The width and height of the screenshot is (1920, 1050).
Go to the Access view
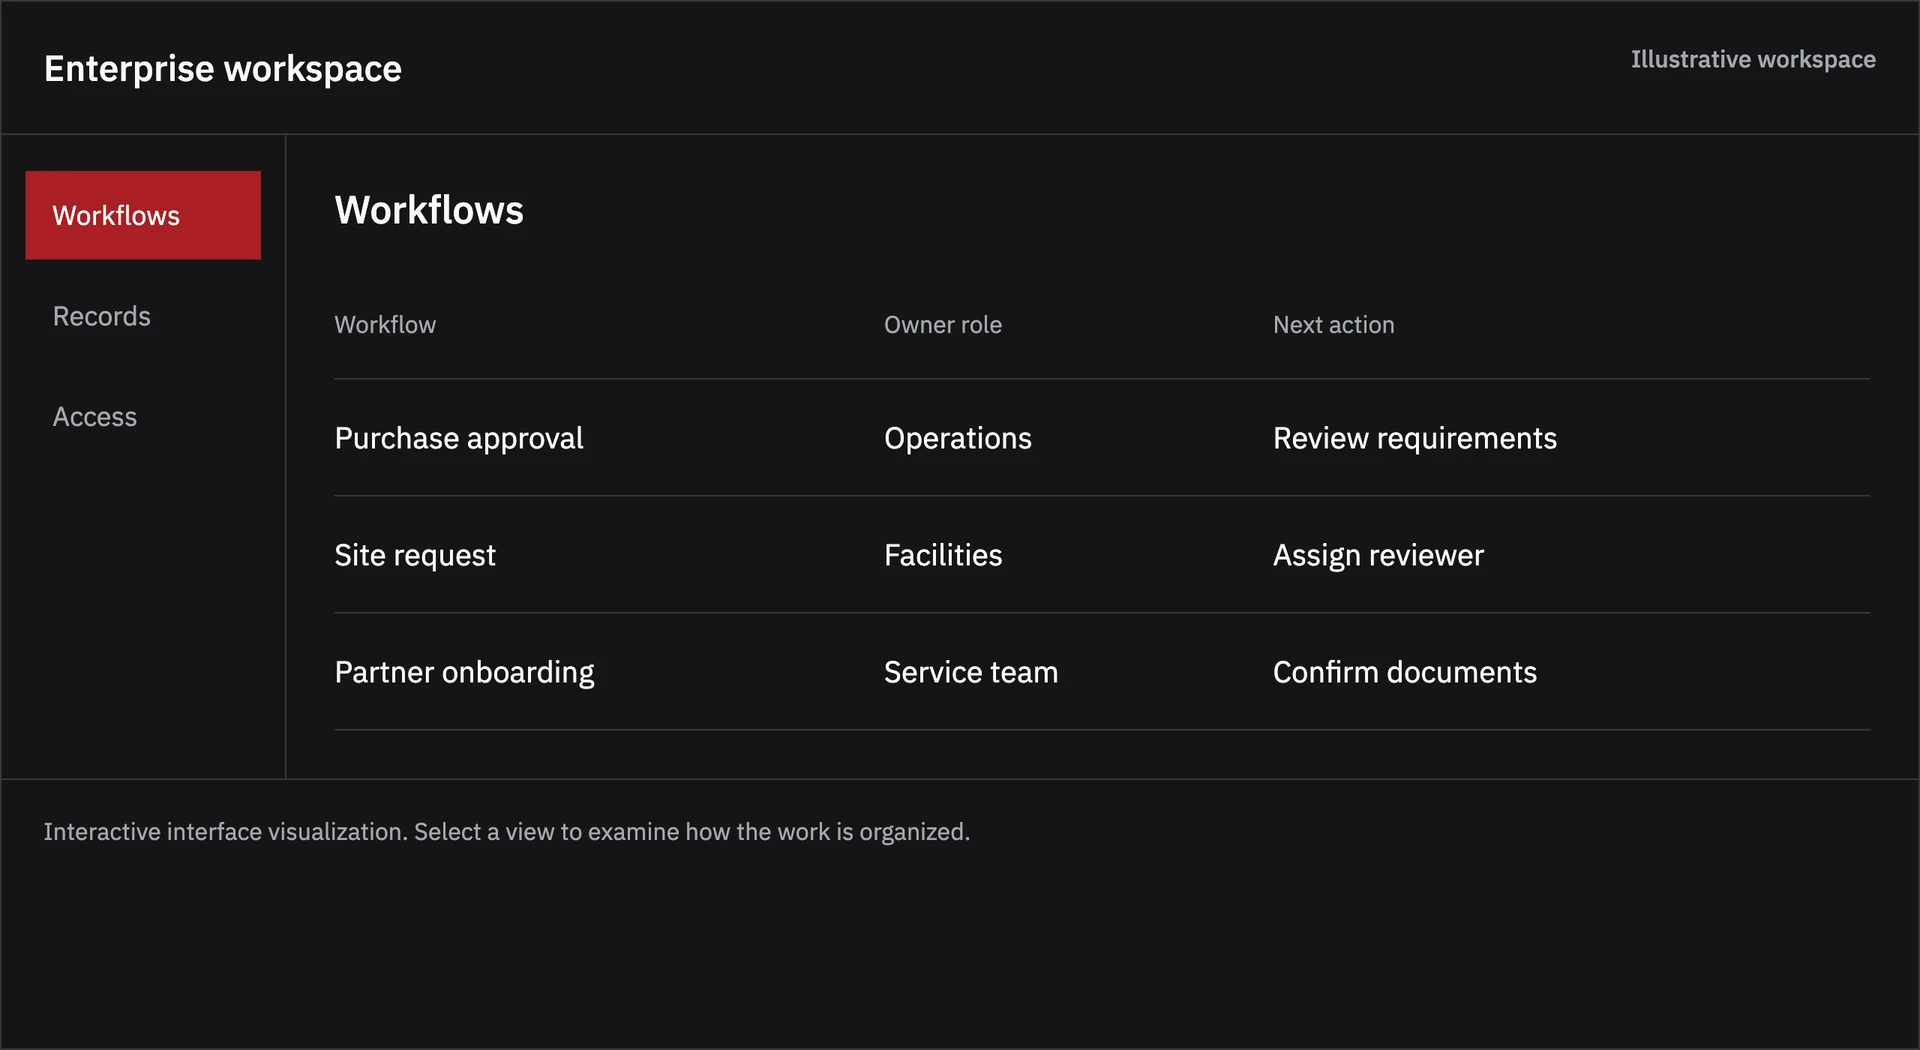(x=143, y=416)
